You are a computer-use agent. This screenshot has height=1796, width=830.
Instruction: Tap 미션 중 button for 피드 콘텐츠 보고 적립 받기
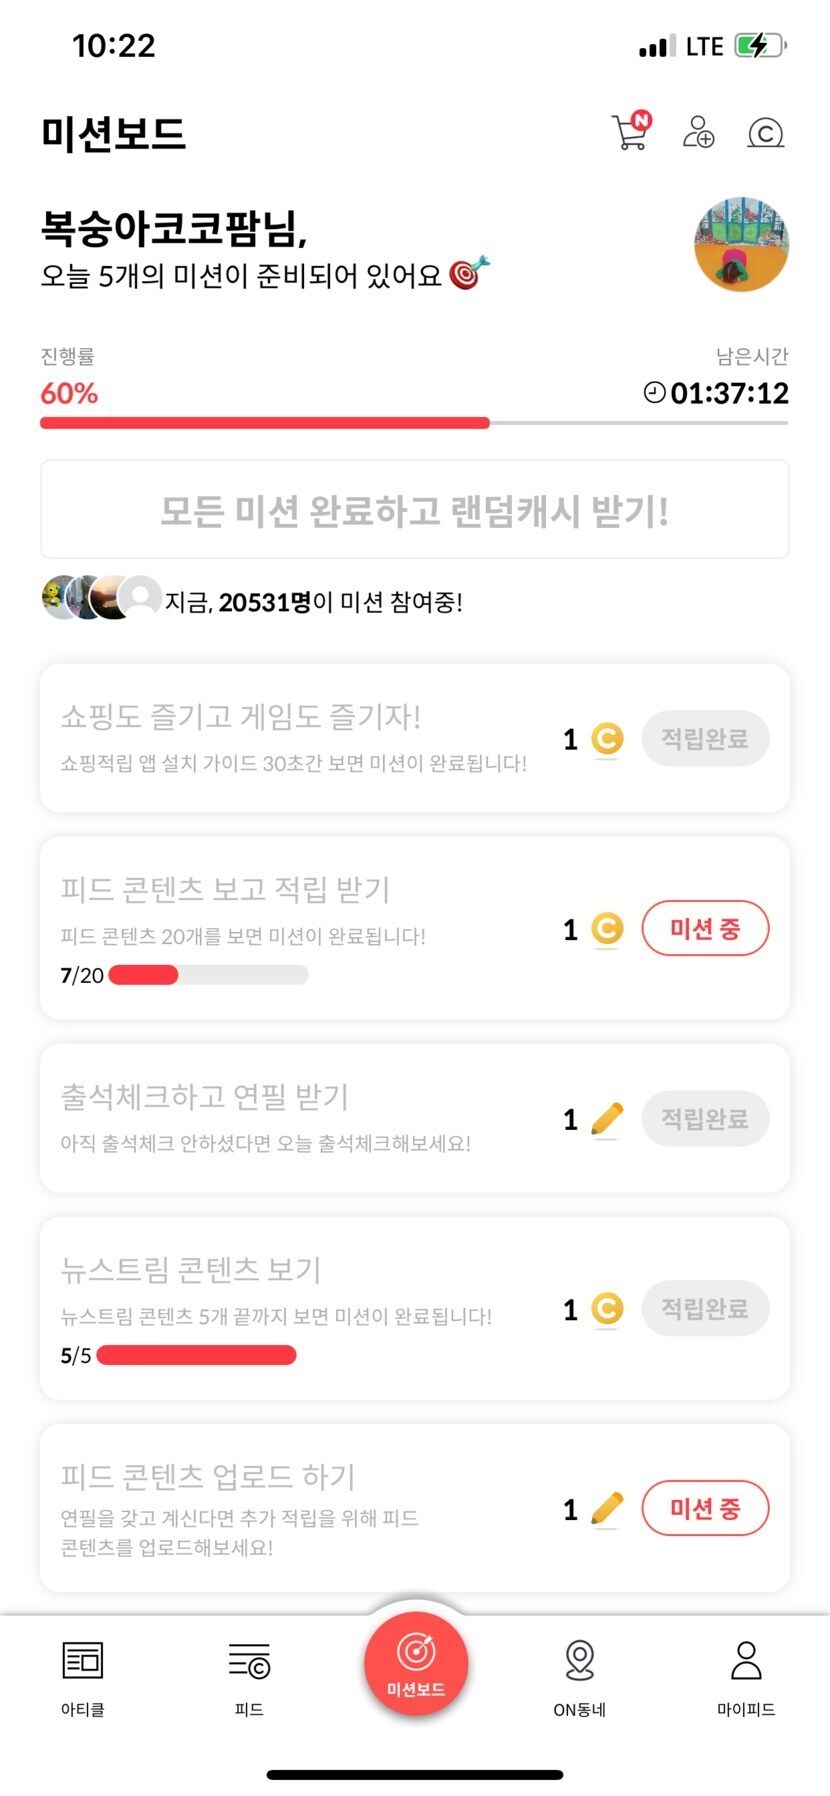click(x=705, y=929)
